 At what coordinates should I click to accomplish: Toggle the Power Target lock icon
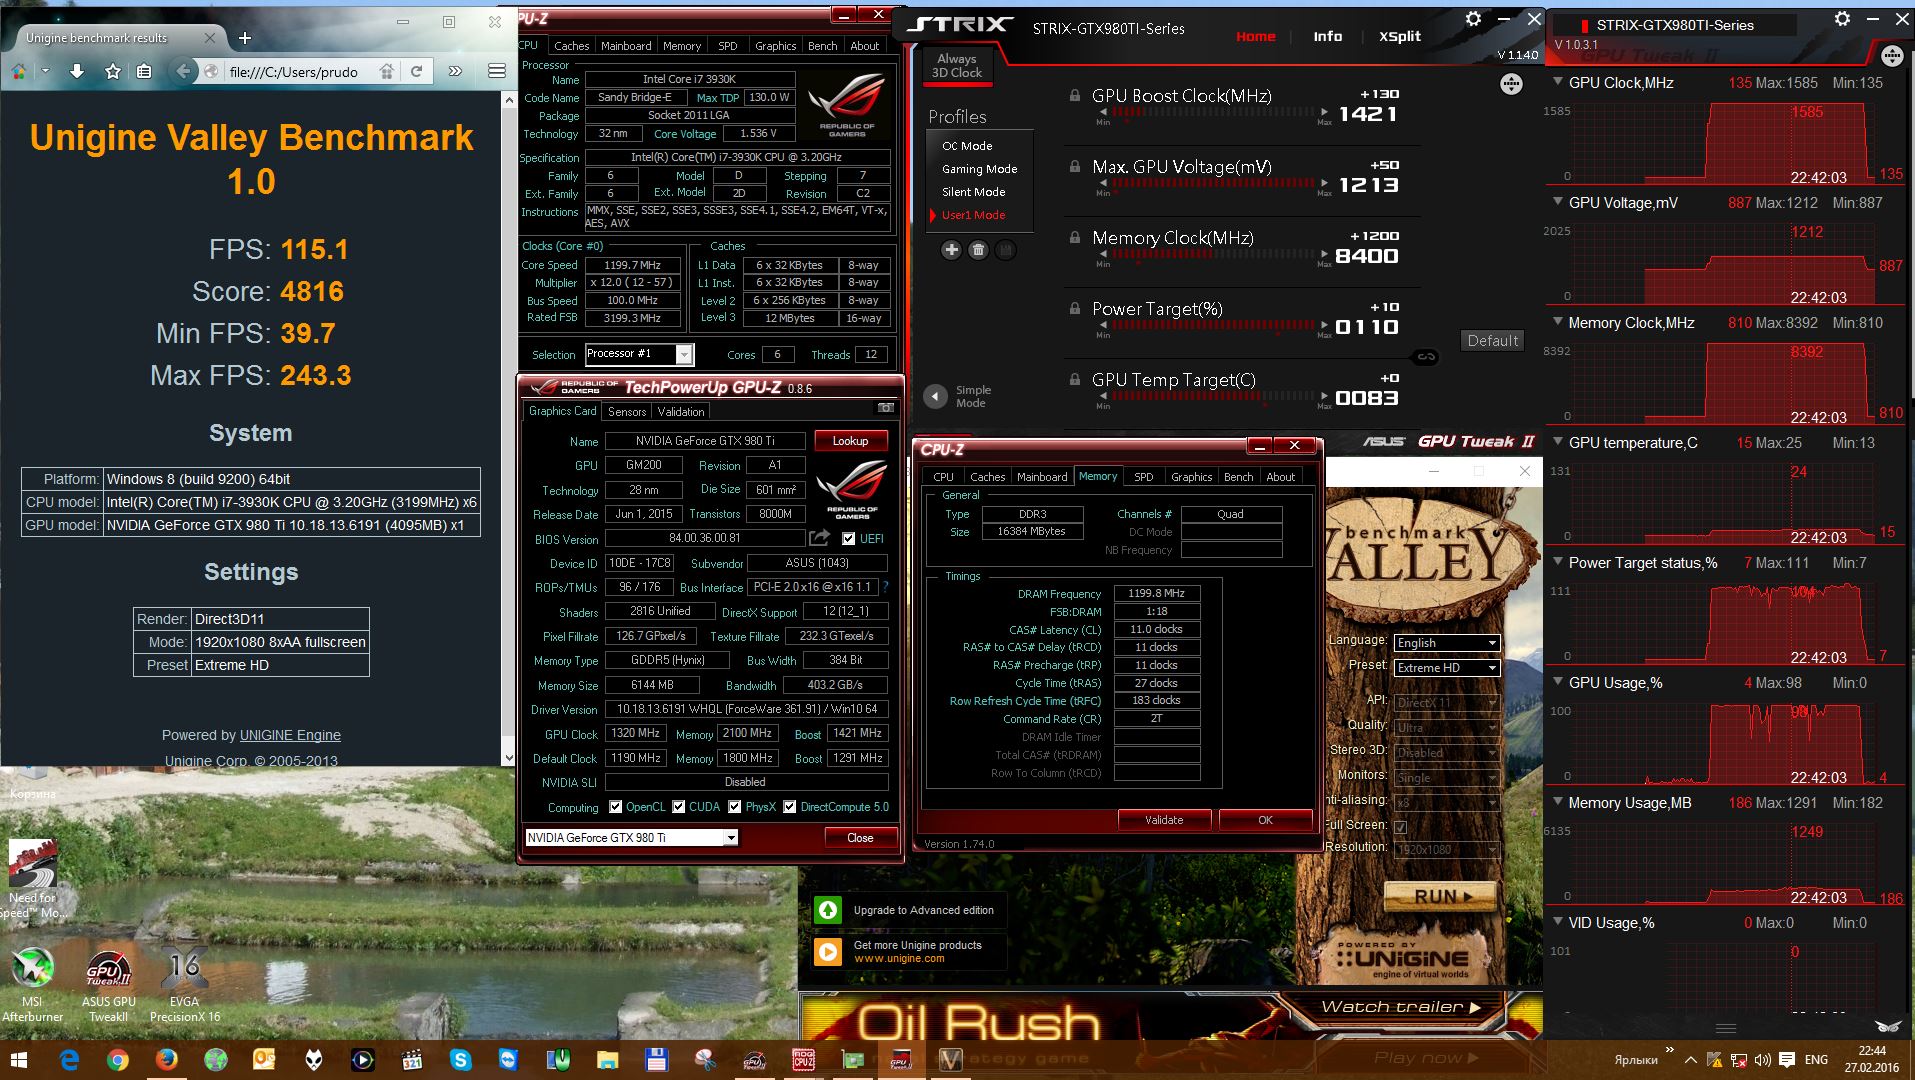click(1075, 309)
